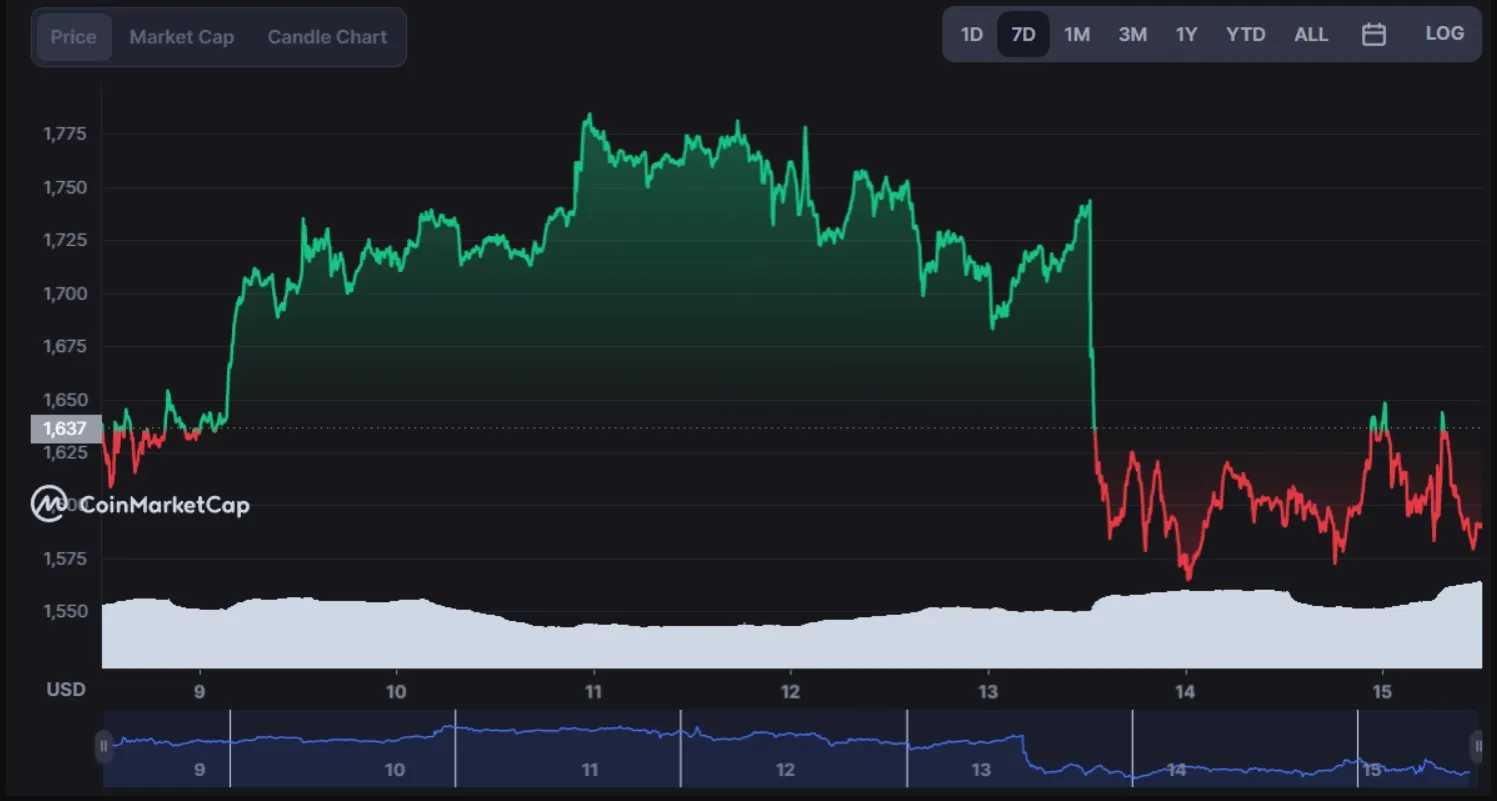
Task: Toggle the LOG scale button
Action: tap(1445, 34)
